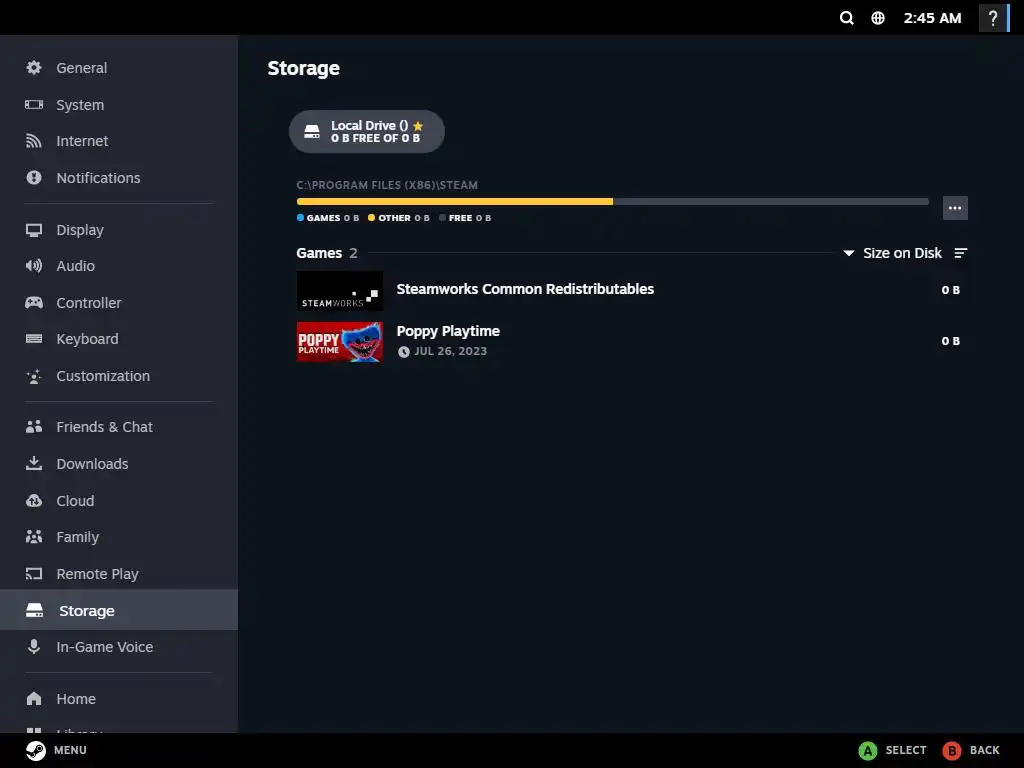Open the drive options ellipsis menu
This screenshot has width=1024, height=768.
pos(955,208)
